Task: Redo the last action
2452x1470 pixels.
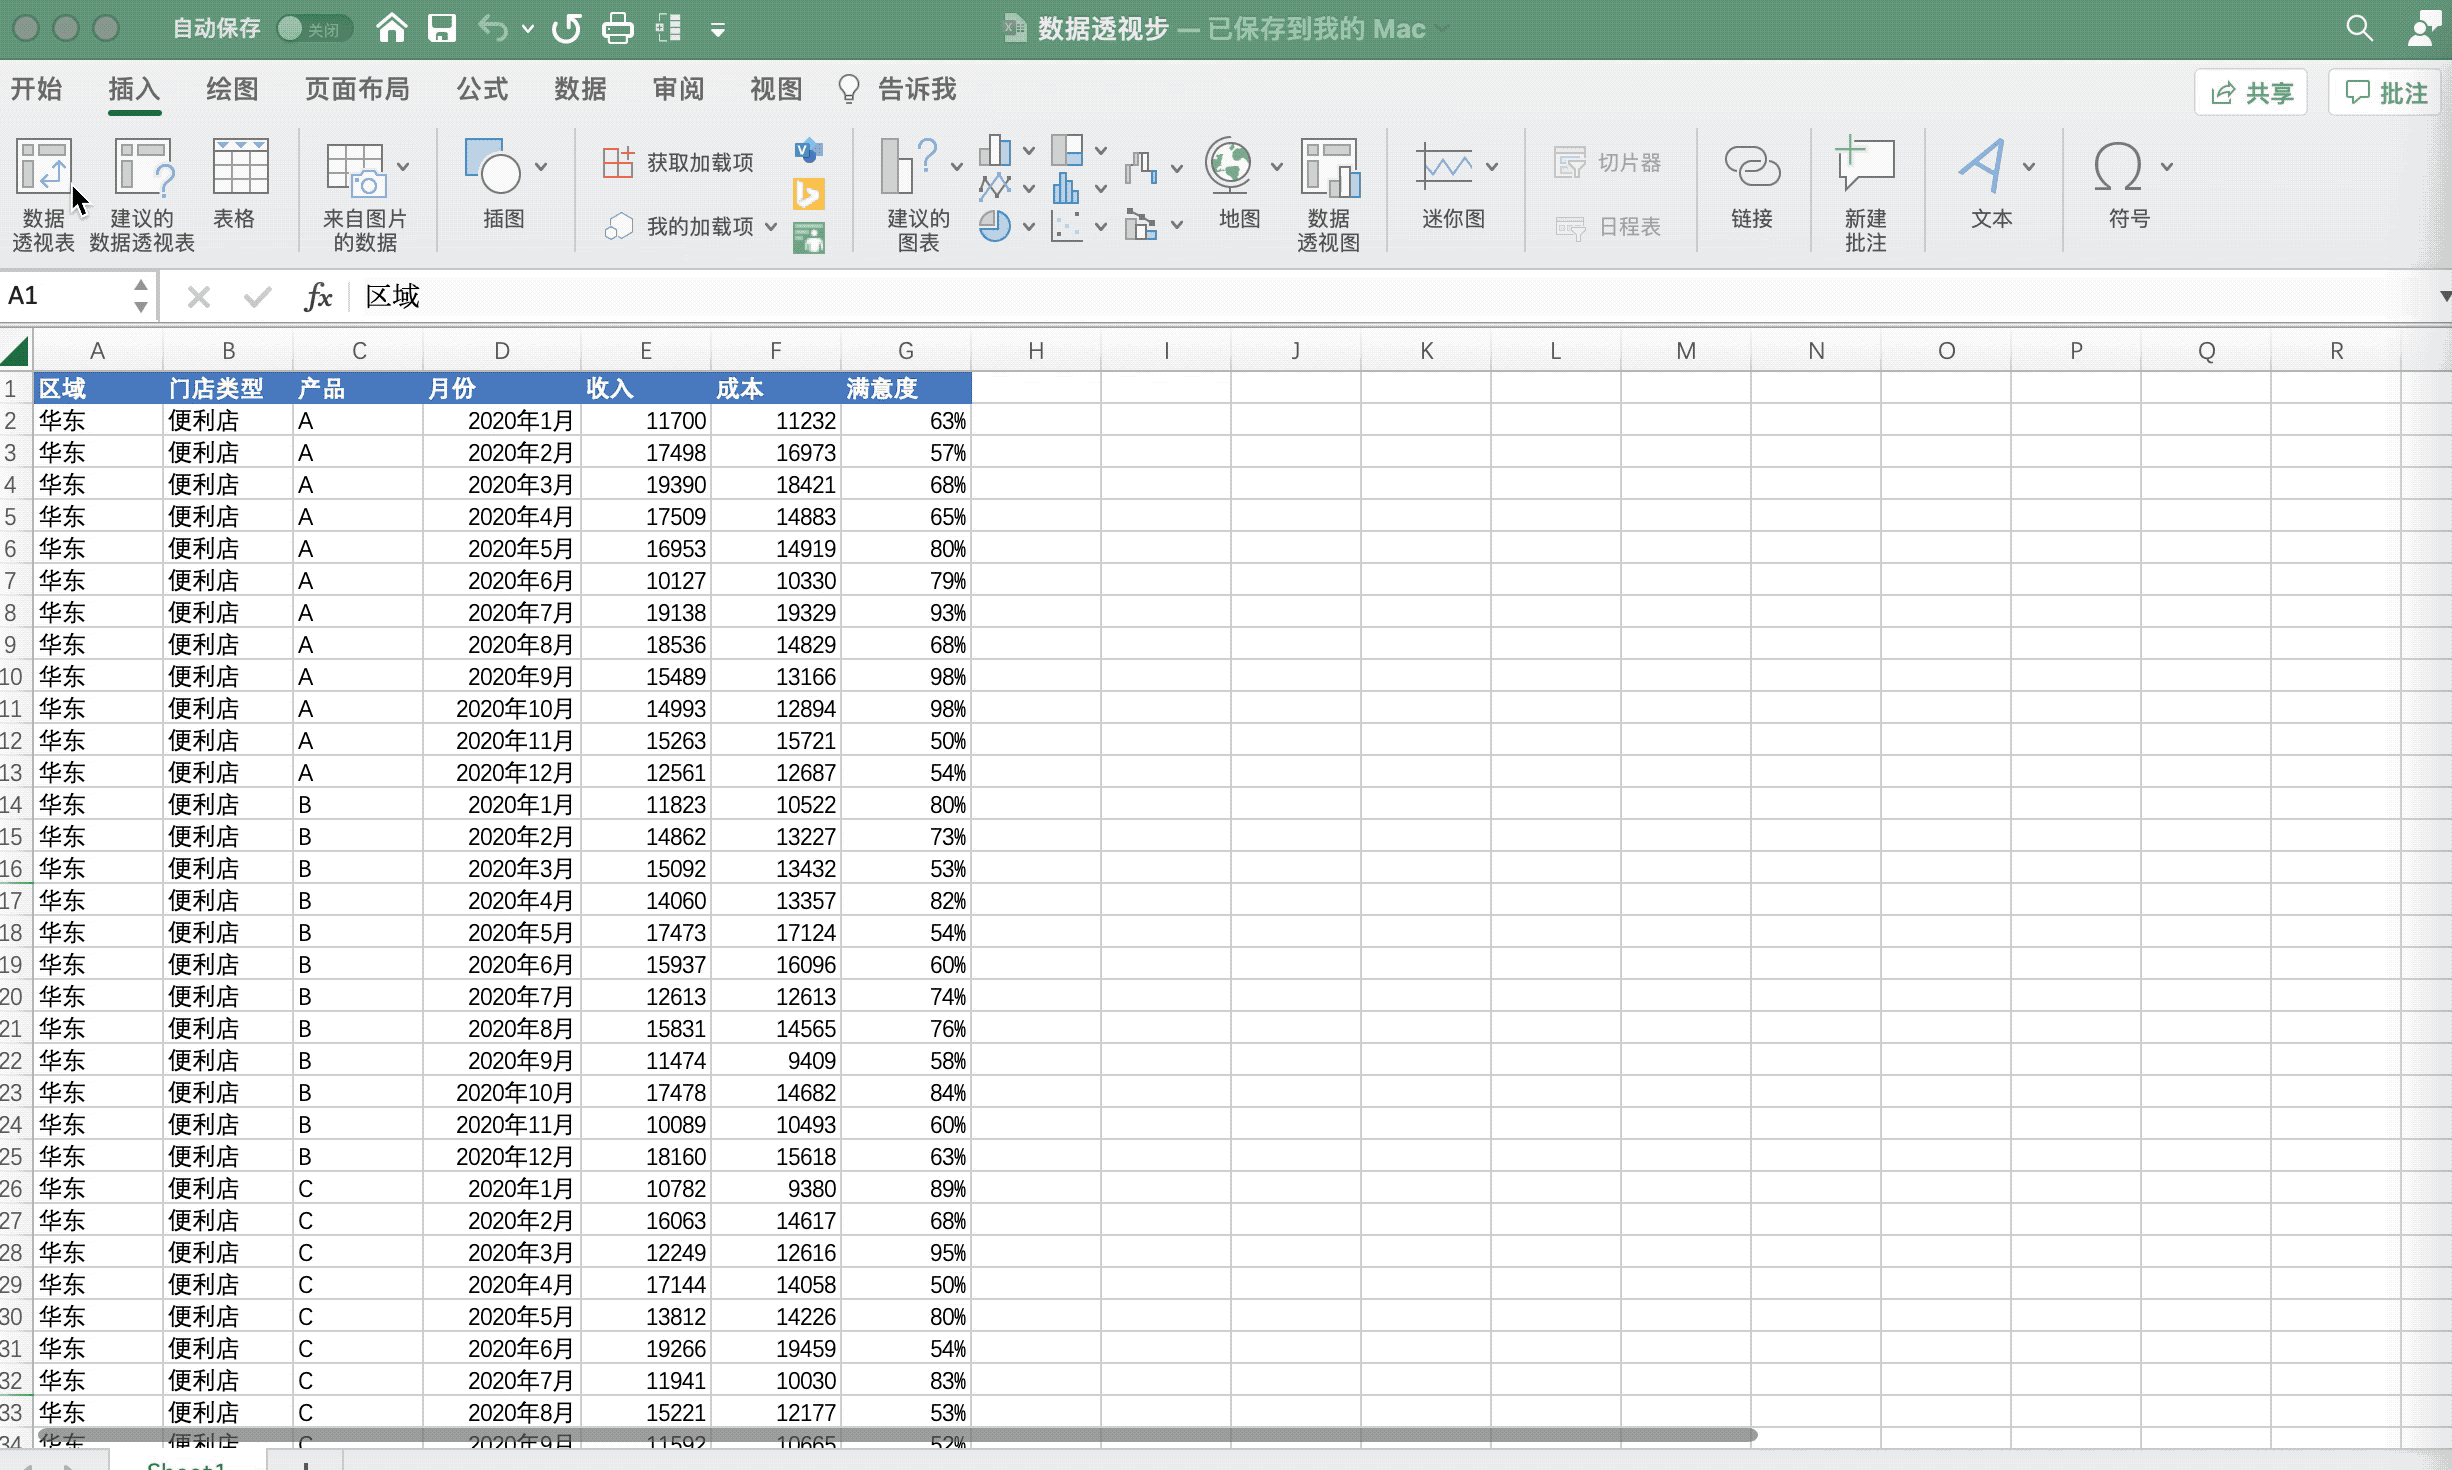Action: [x=566, y=28]
